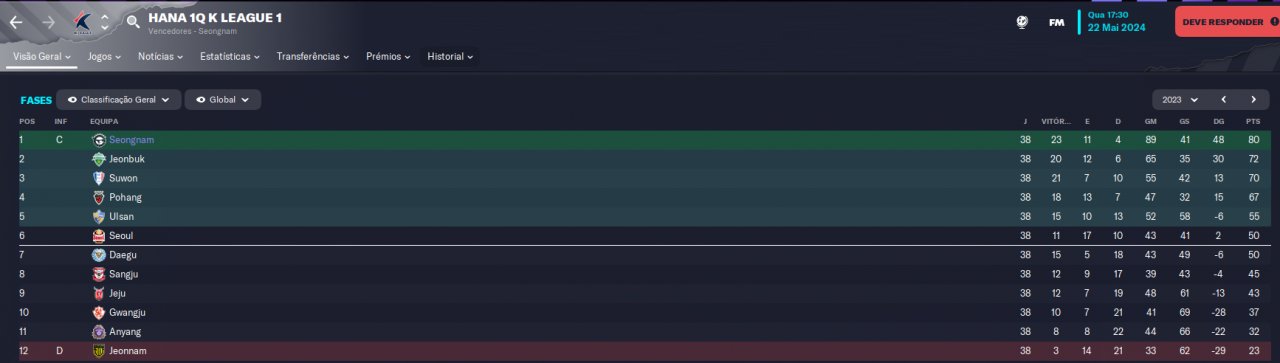Open the search magnifier icon
Viewport: 1280px width, 363px height.
133,21
